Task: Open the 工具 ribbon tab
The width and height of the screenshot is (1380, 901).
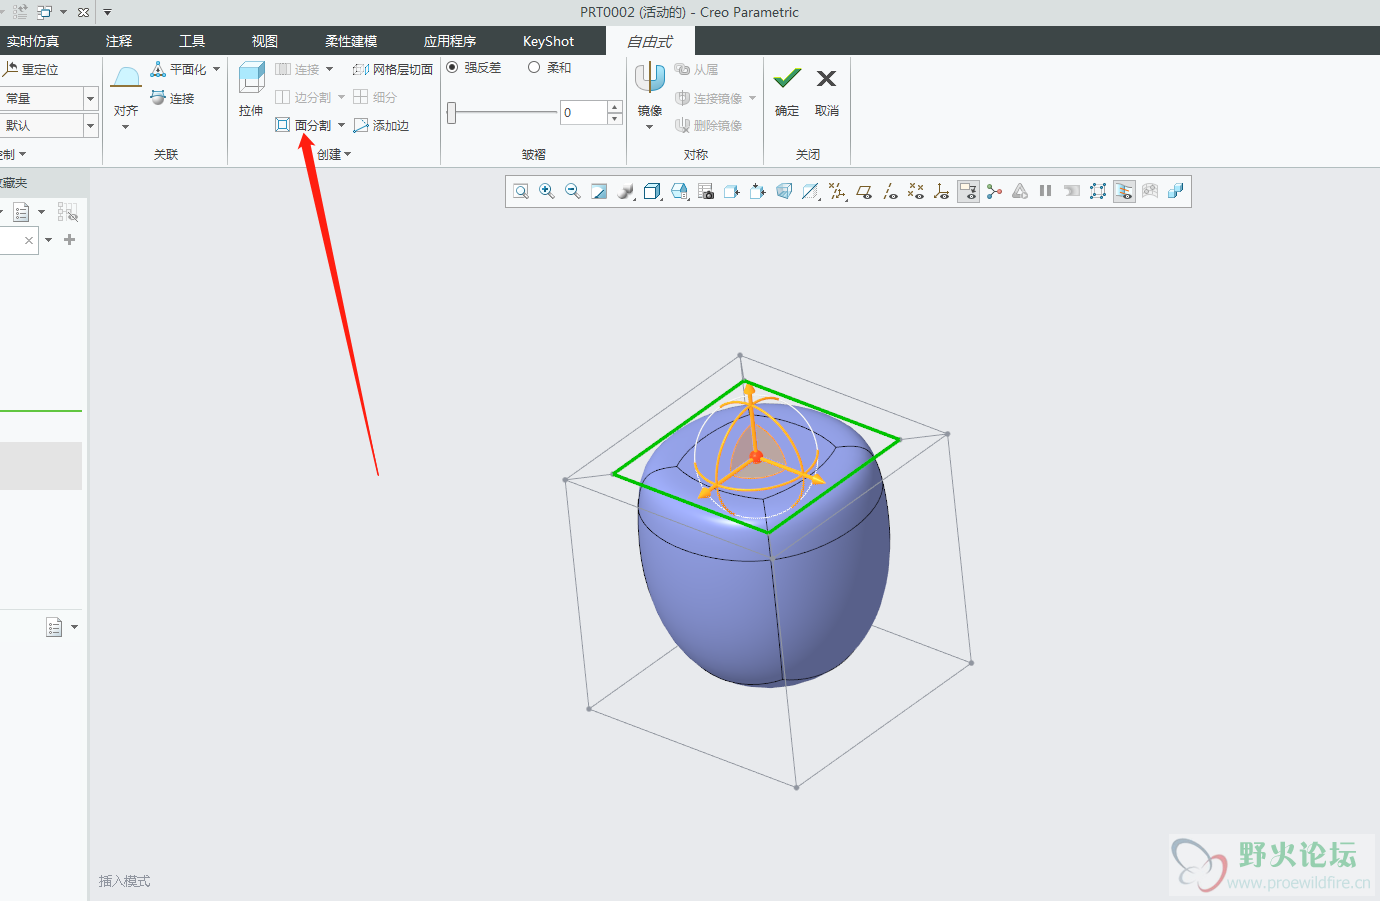Action: (x=192, y=41)
